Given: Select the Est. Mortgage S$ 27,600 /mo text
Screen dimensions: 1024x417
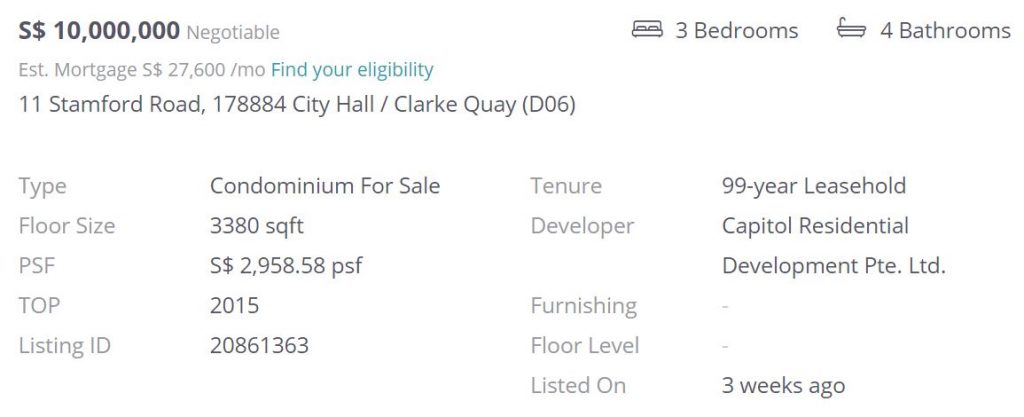Looking at the screenshot, I should coord(142,69).
